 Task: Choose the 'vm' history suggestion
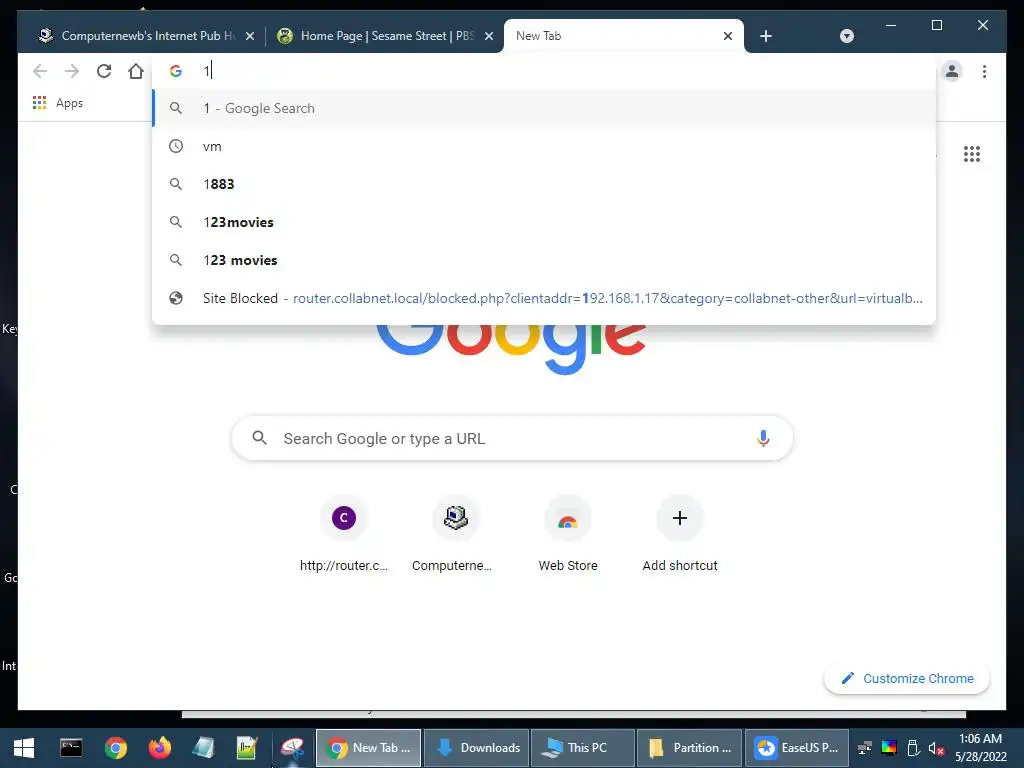[544, 146]
